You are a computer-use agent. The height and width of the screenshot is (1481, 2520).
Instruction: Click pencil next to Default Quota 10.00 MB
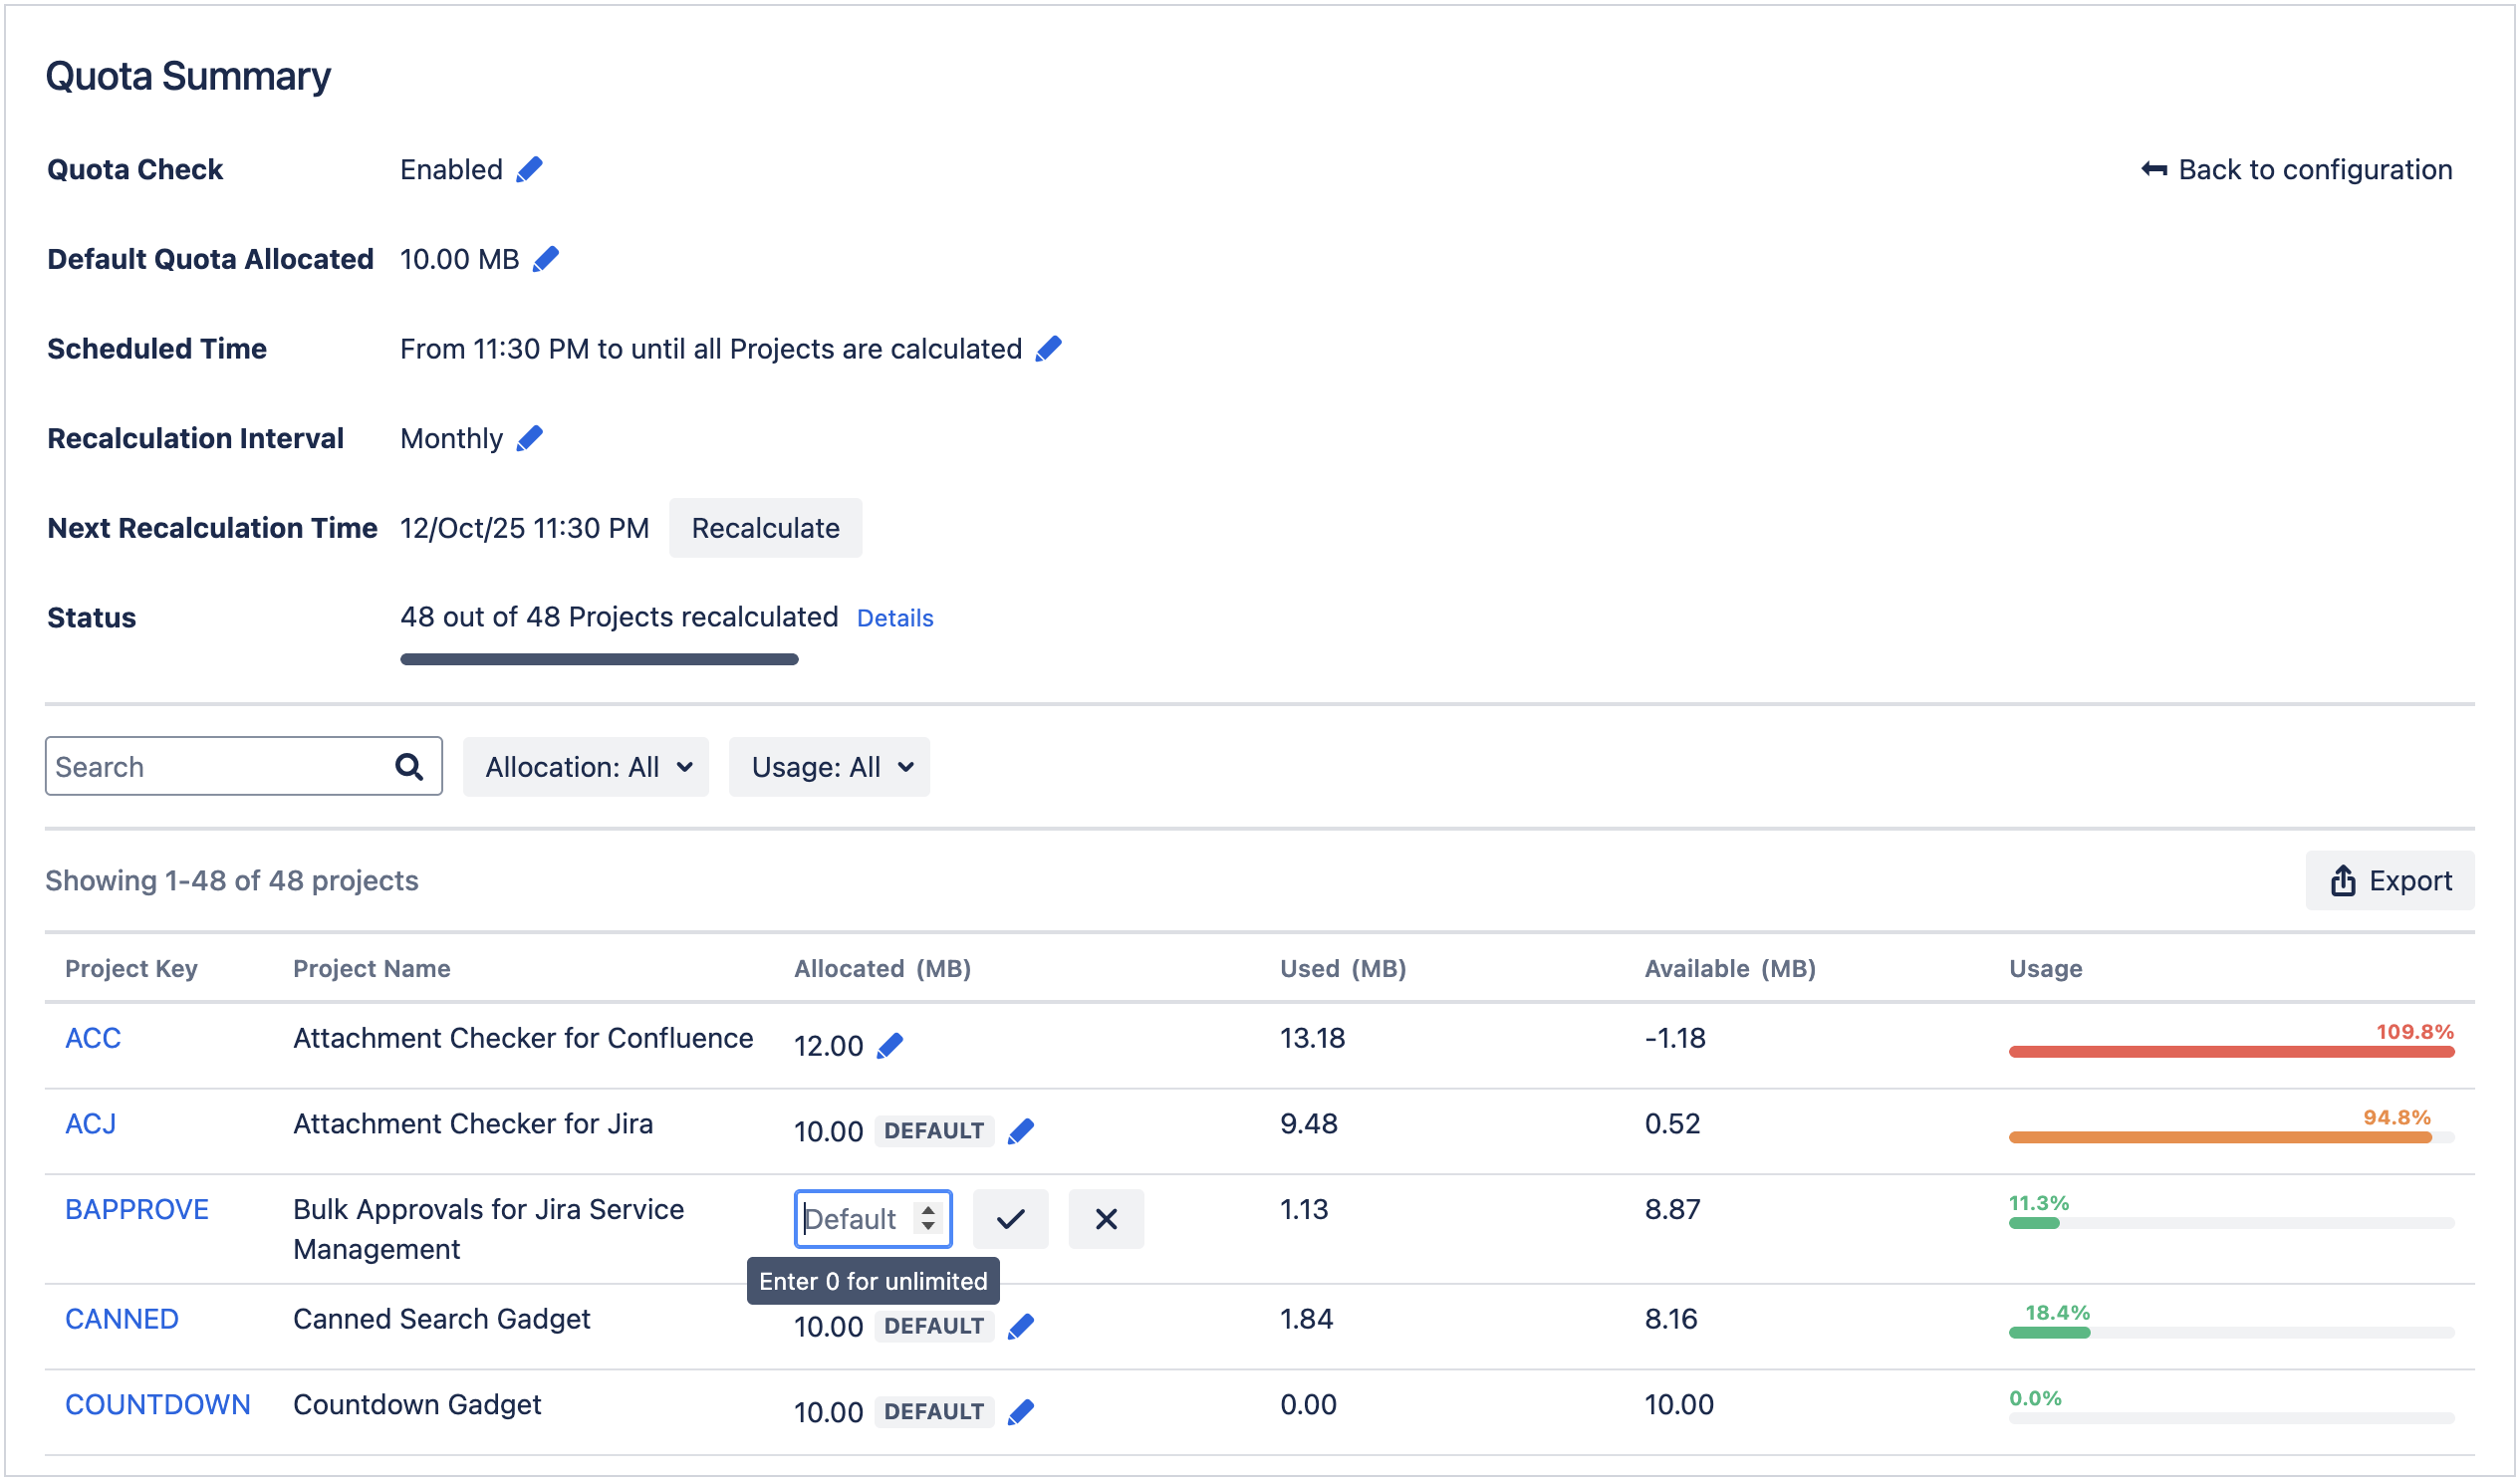[x=546, y=260]
